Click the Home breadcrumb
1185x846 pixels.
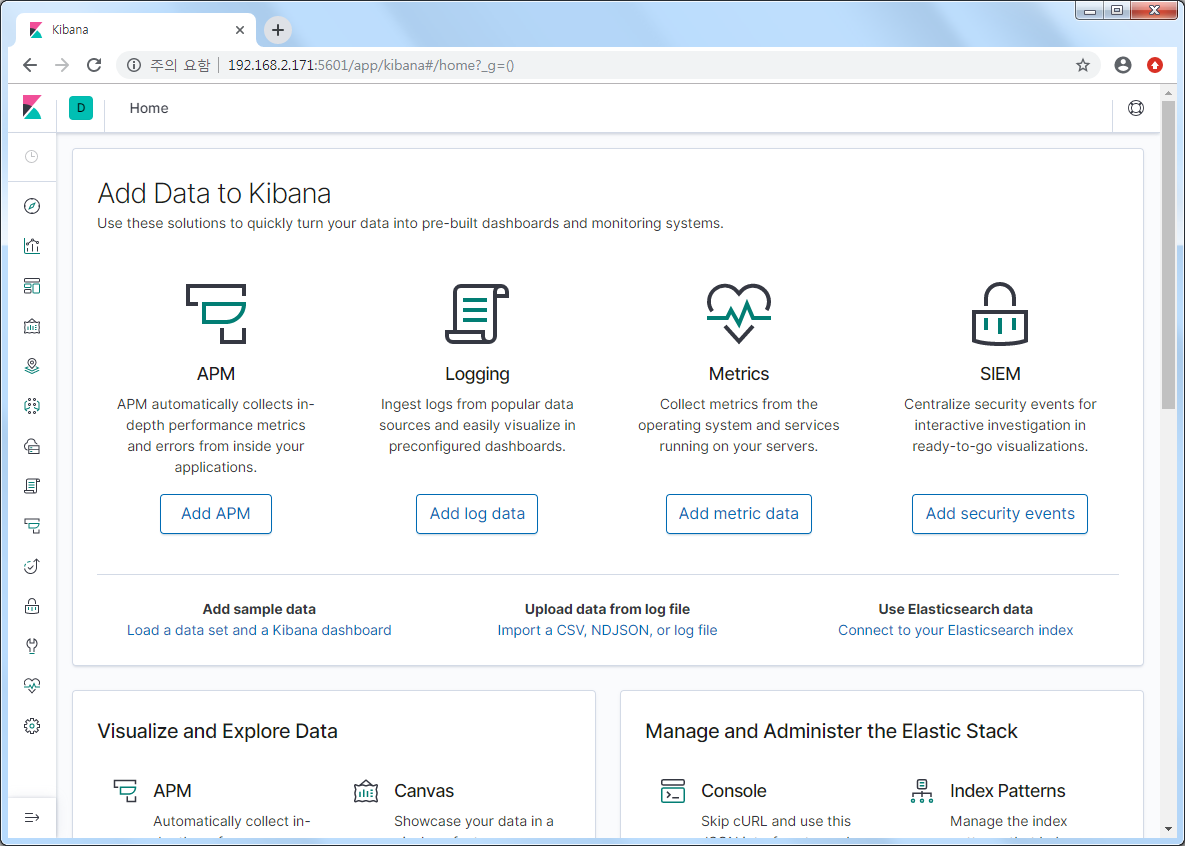pyautogui.click(x=149, y=108)
